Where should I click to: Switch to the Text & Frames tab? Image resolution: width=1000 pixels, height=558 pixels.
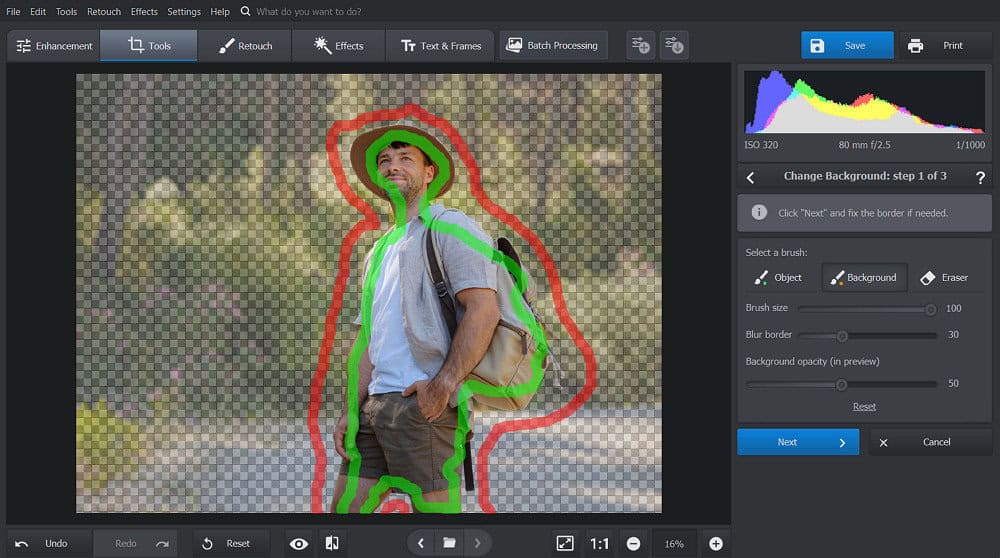tap(441, 46)
